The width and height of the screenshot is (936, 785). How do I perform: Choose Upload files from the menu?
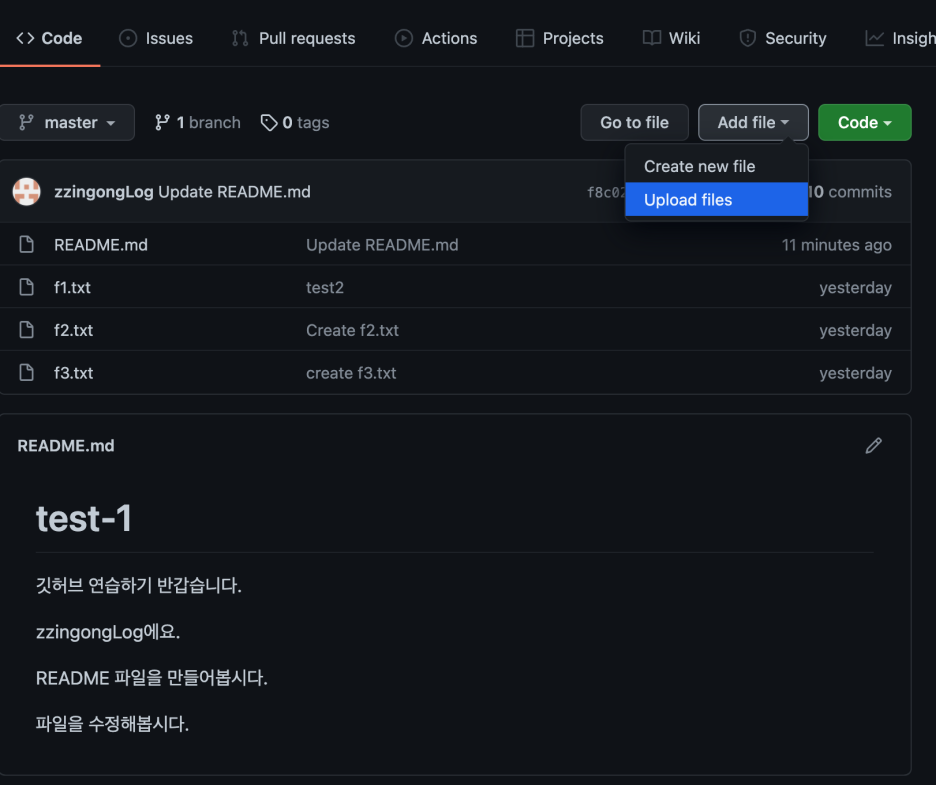(716, 199)
